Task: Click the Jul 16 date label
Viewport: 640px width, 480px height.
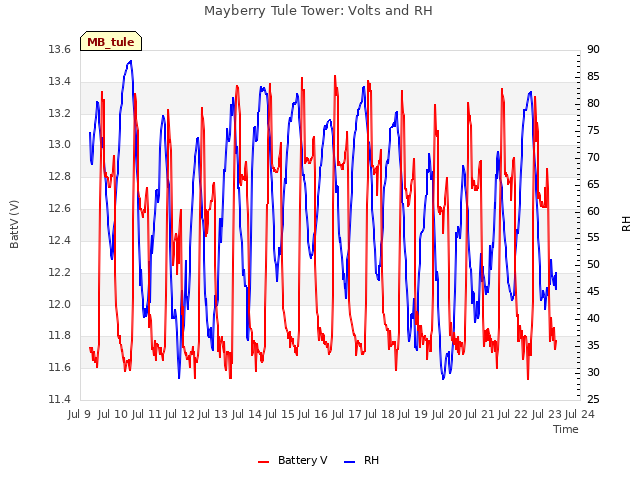Action: [312, 414]
